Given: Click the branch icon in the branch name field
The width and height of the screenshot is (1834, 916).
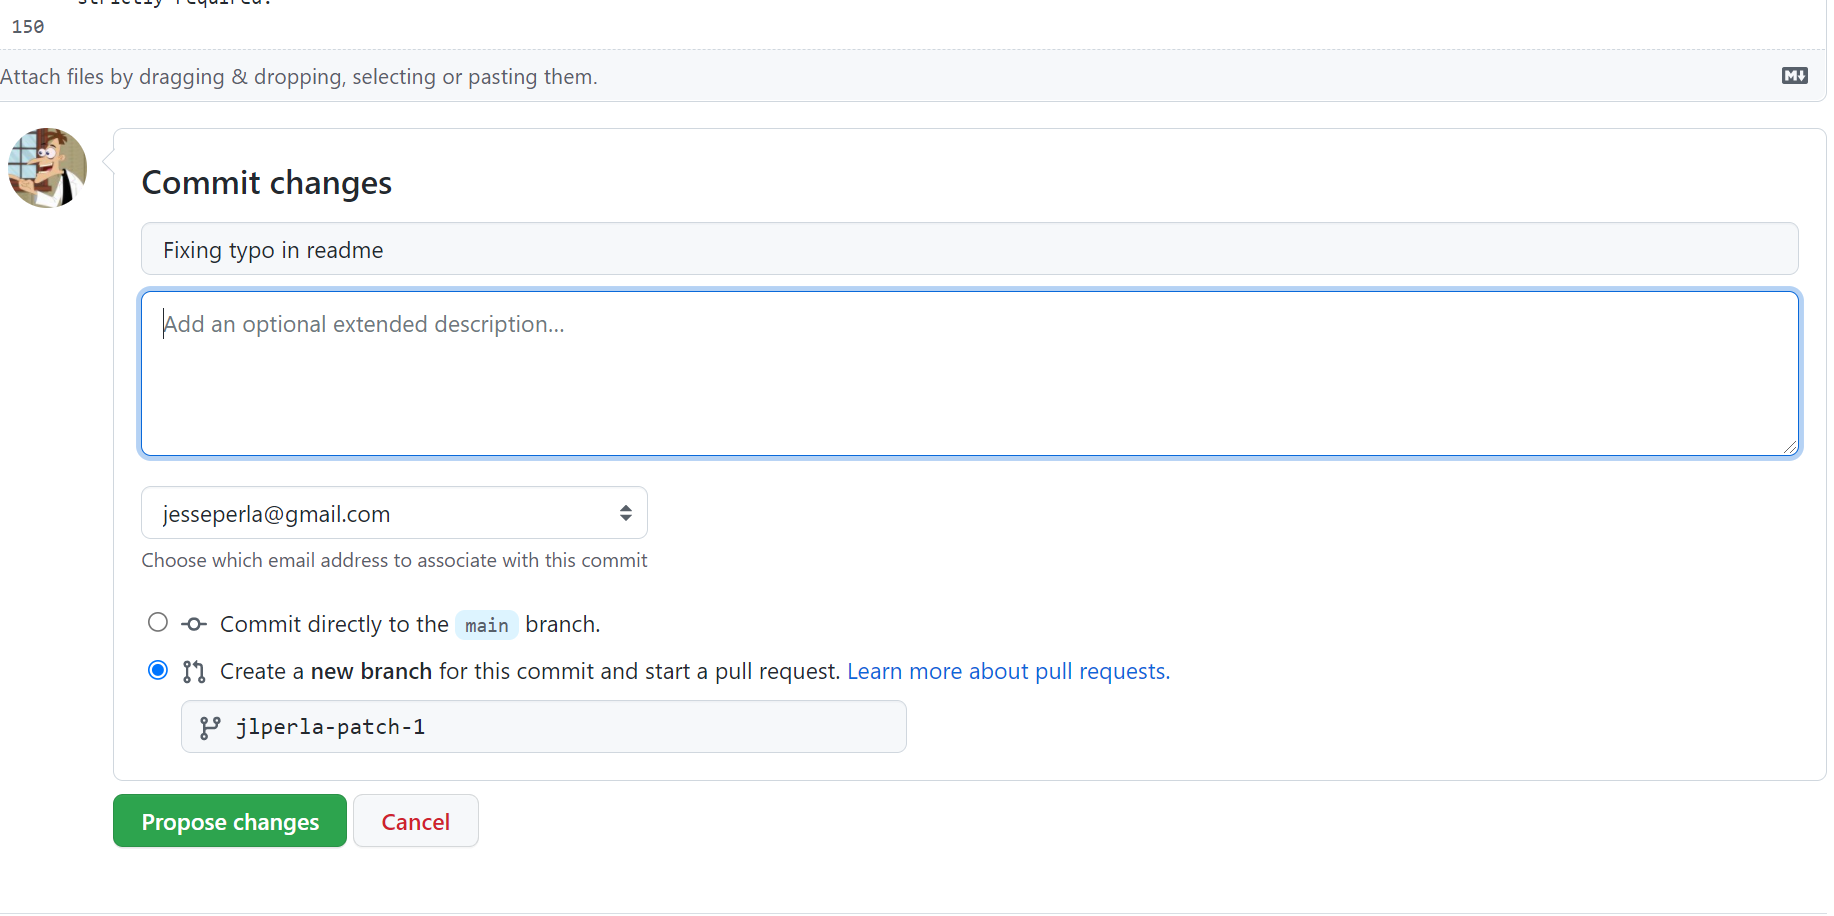Looking at the screenshot, I should coord(210,728).
